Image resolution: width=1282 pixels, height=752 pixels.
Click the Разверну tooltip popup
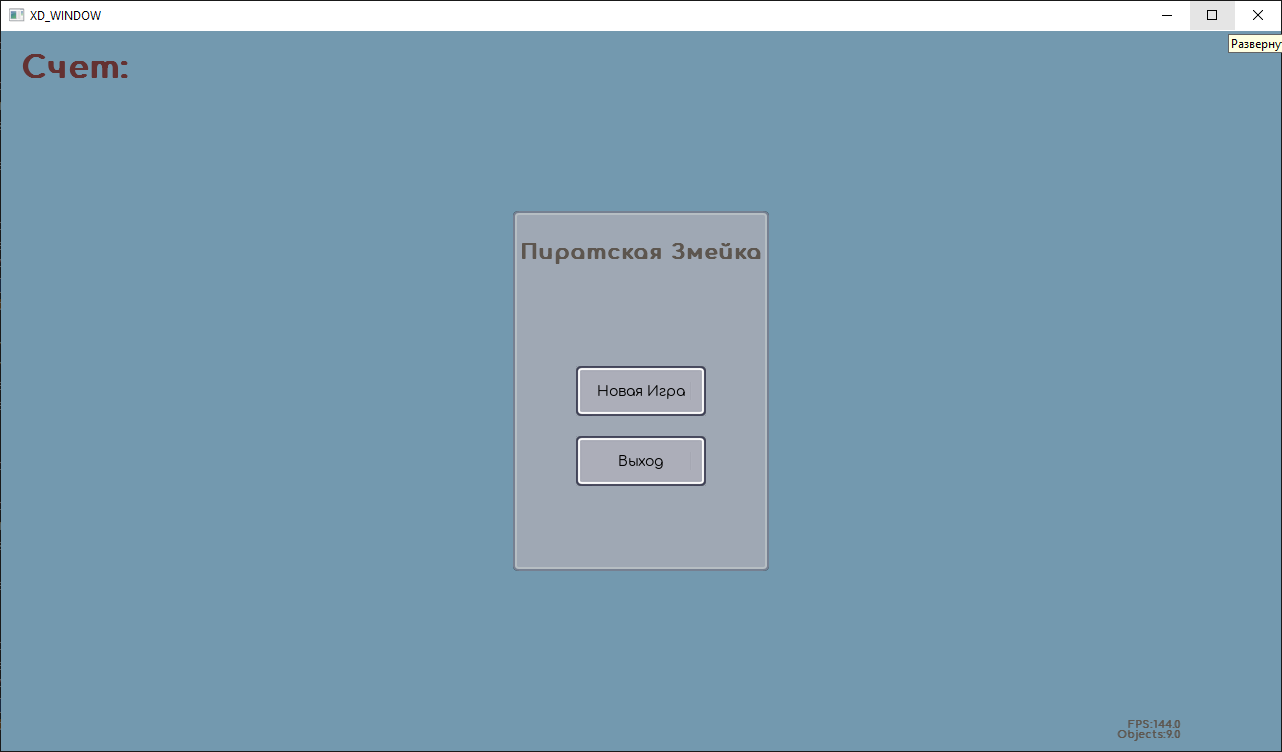(1255, 45)
